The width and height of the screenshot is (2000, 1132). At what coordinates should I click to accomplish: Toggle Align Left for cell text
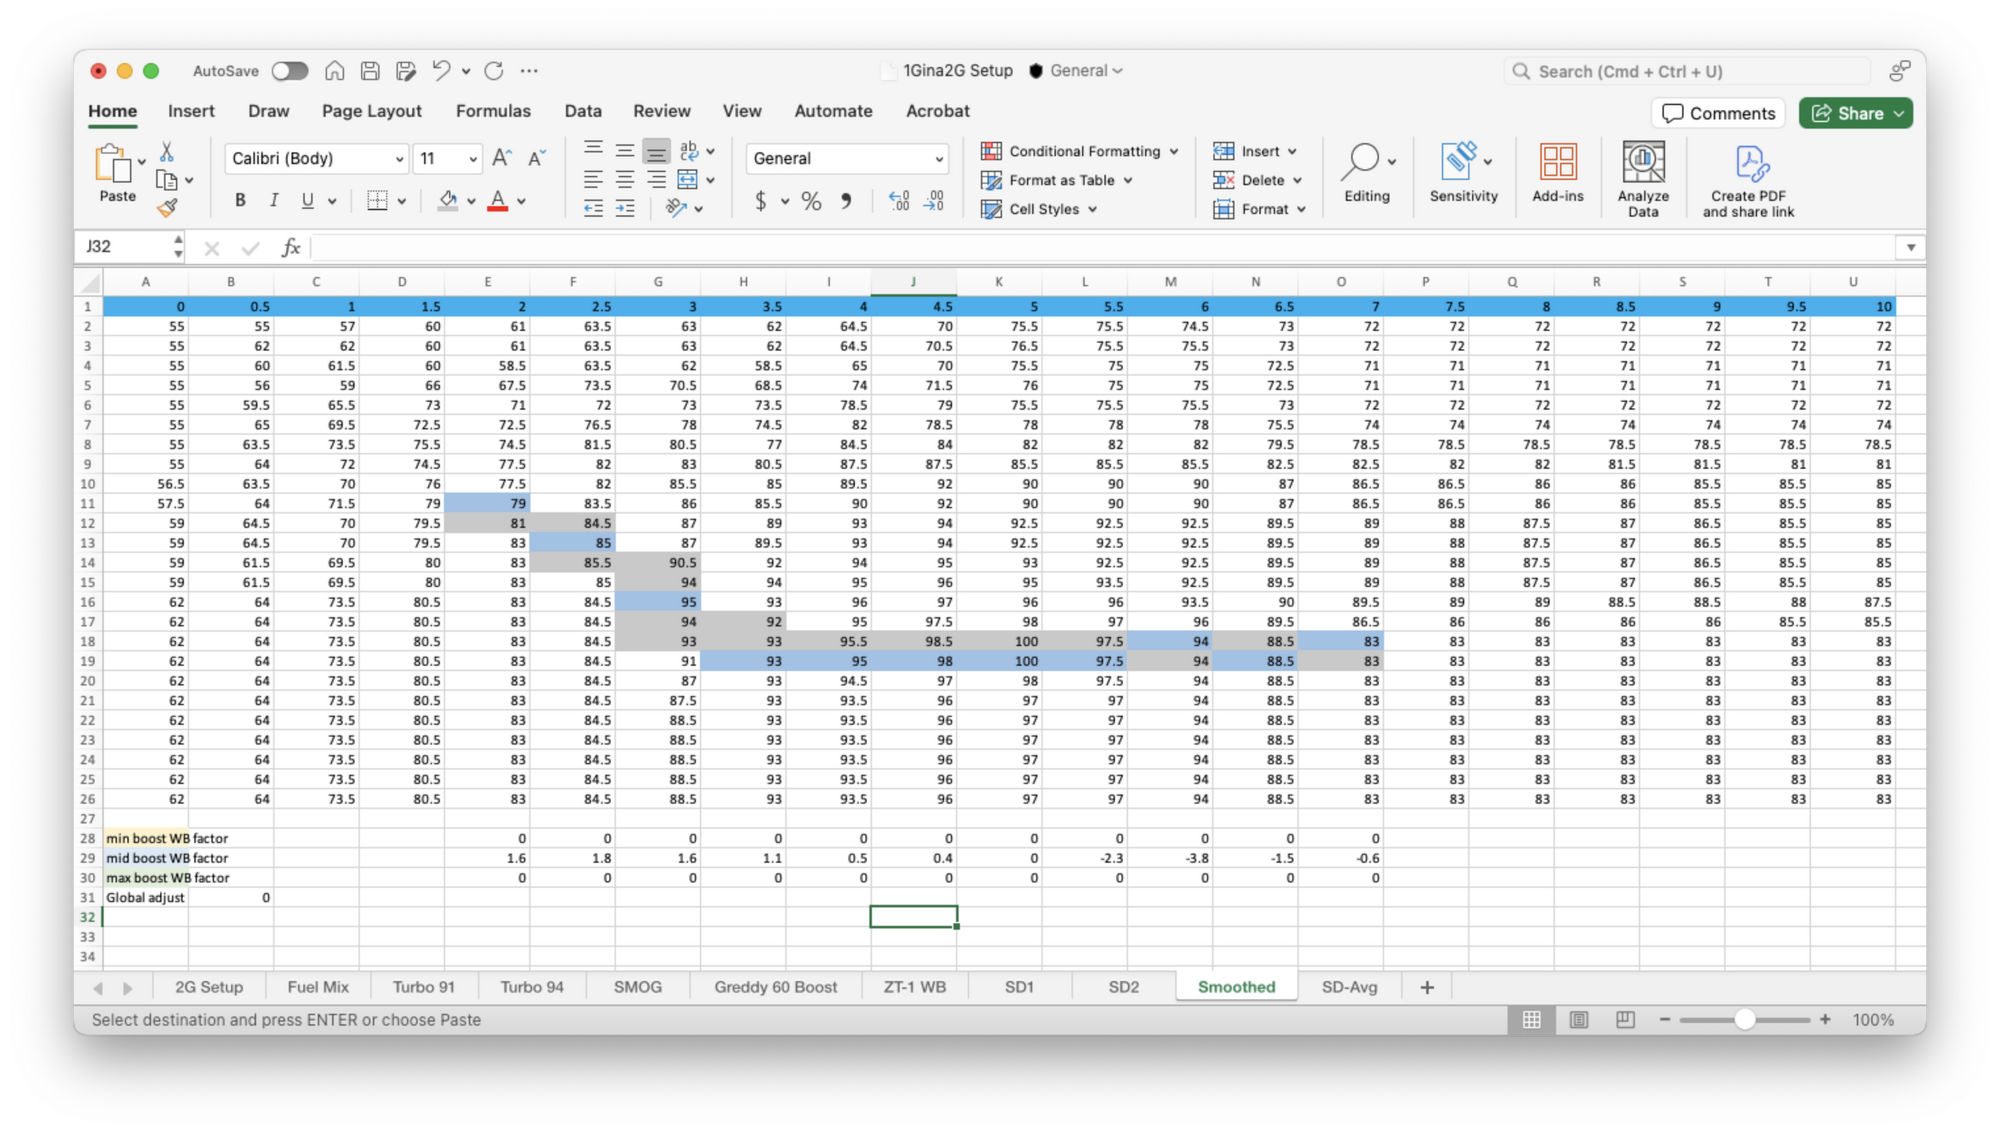593,180
